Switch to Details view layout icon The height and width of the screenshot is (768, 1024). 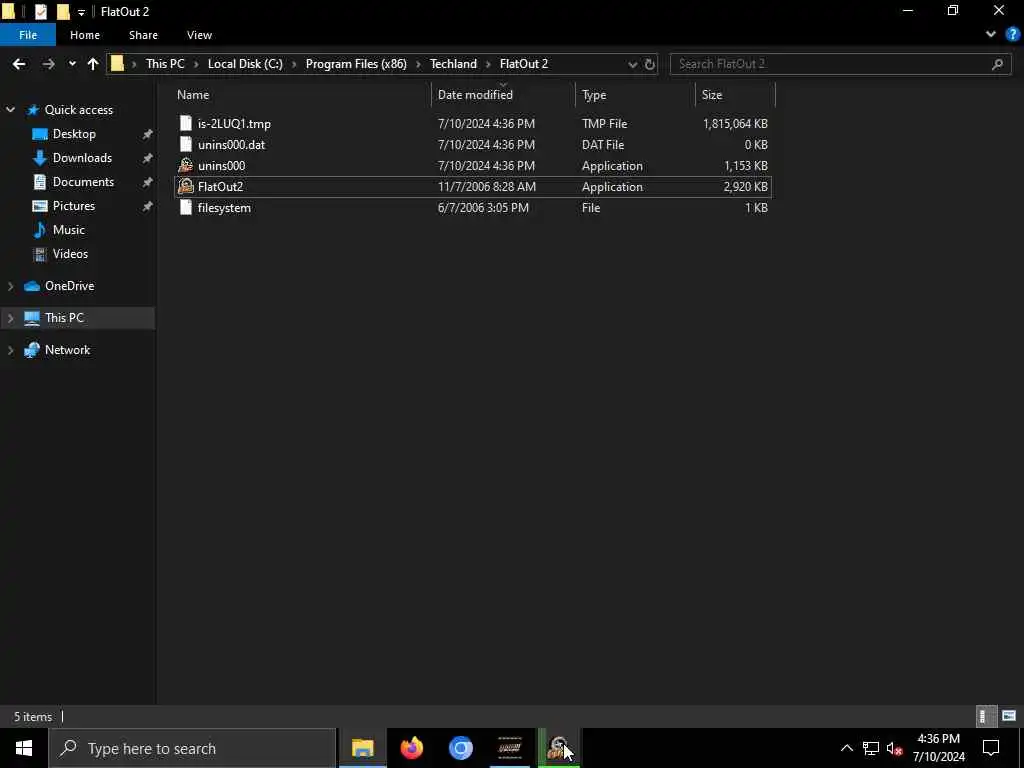pos(984,716)
